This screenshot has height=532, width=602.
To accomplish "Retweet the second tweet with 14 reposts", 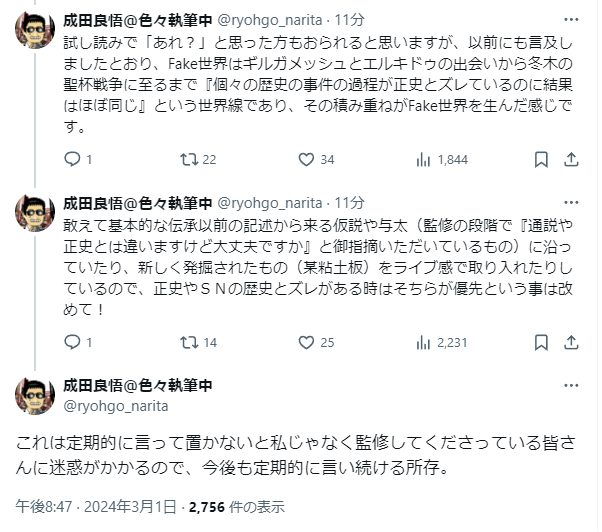I will pos(187,342).
